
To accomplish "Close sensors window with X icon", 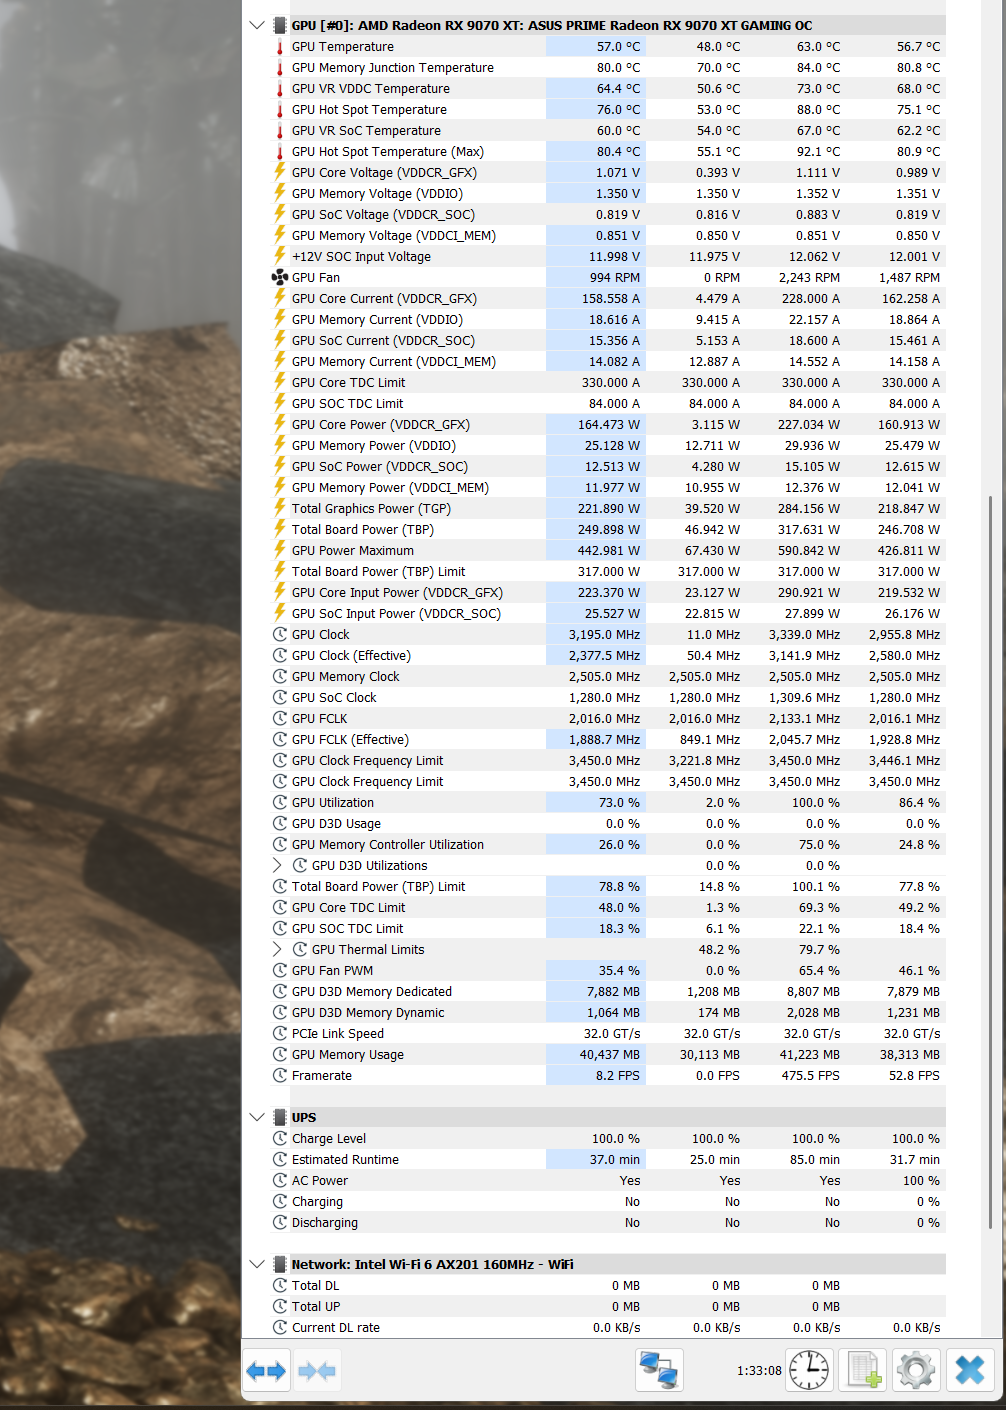I will pos(969,1370).
